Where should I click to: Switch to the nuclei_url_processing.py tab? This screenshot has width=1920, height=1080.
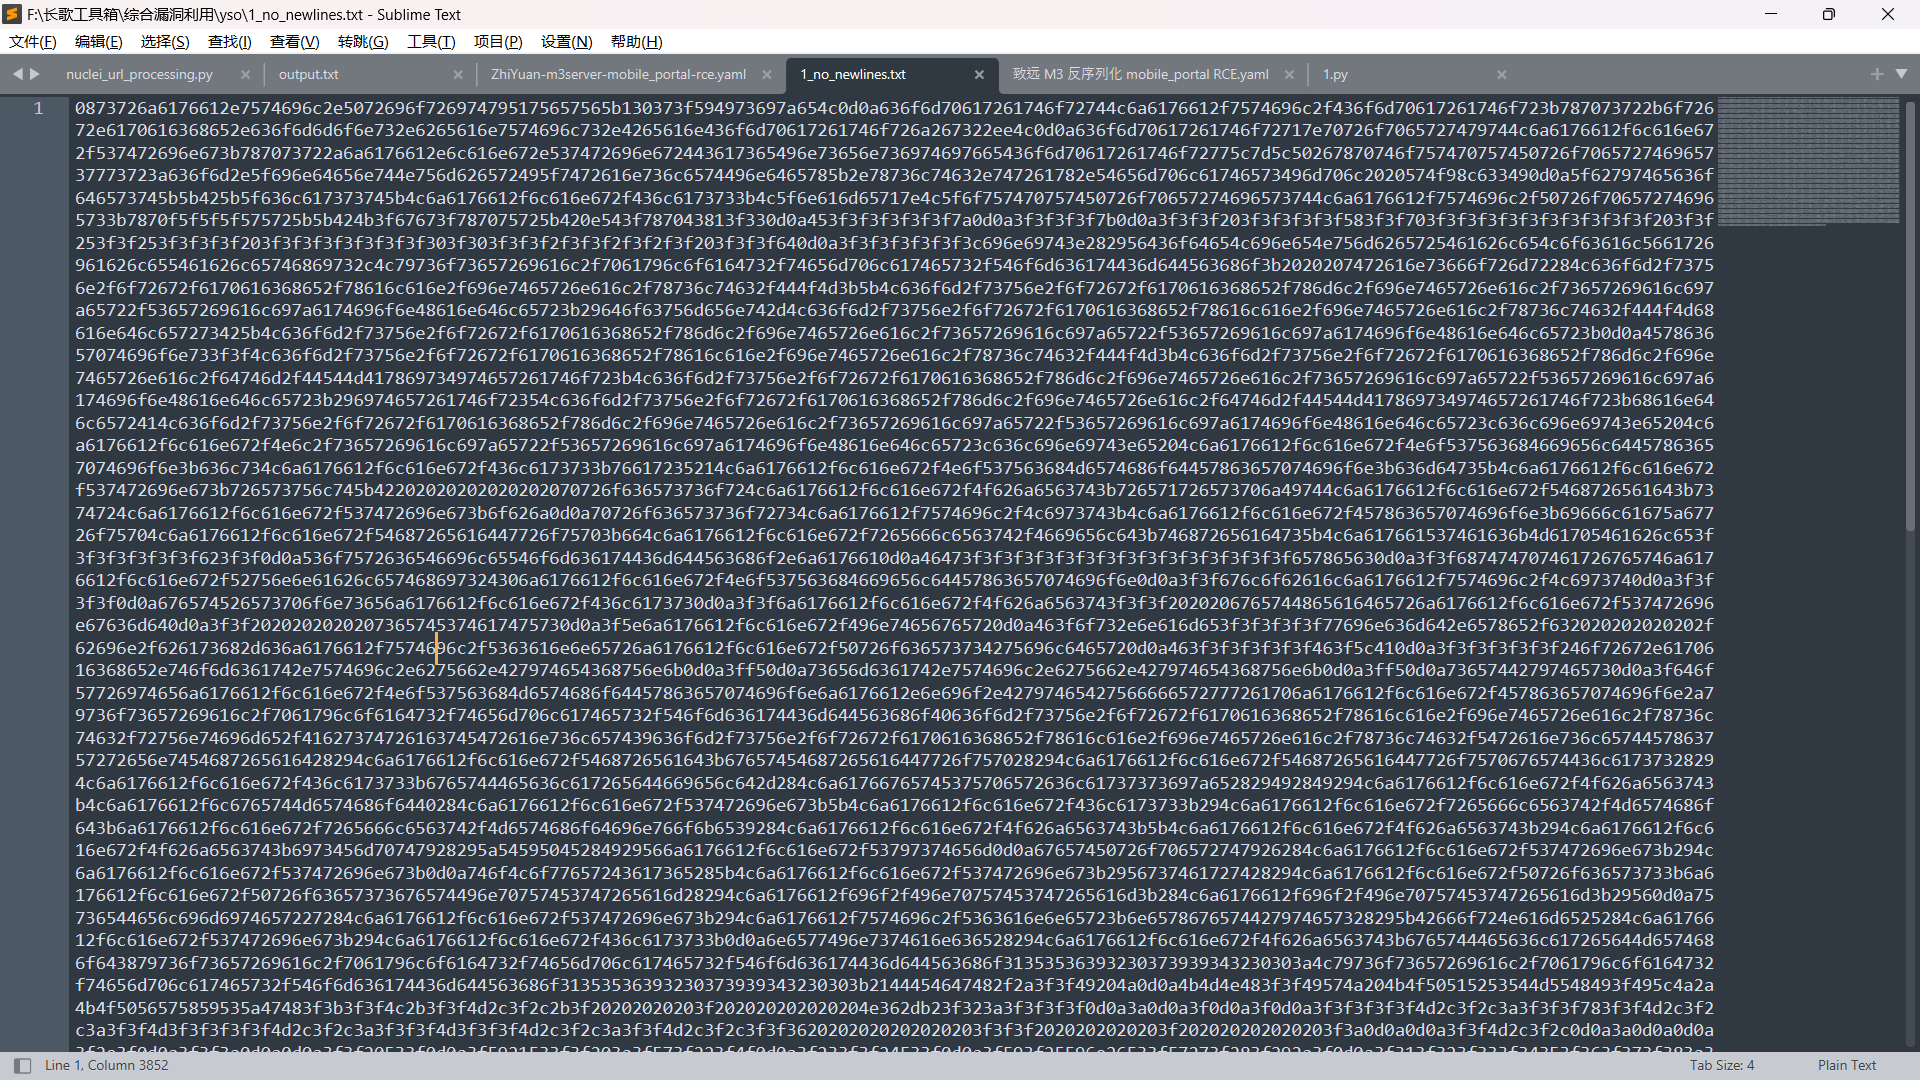click(139, 75)
